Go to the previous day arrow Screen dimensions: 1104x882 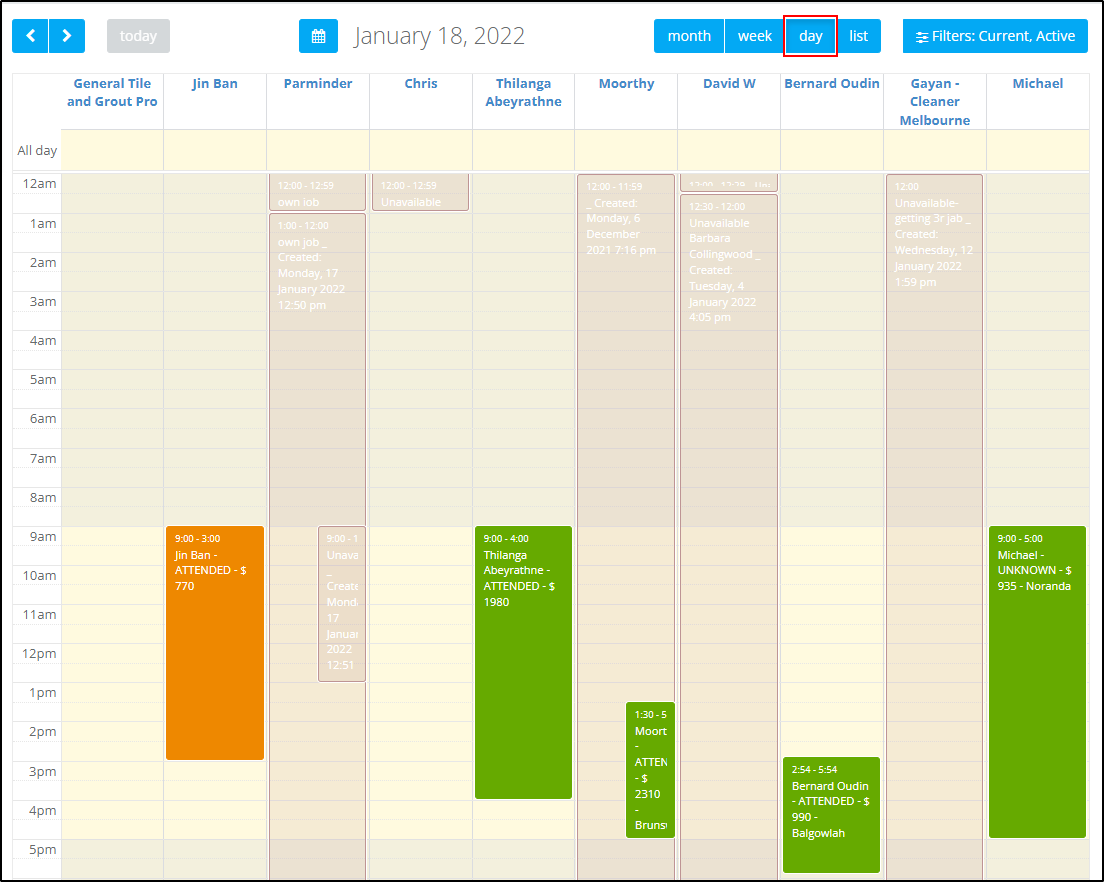click(30, 36)
